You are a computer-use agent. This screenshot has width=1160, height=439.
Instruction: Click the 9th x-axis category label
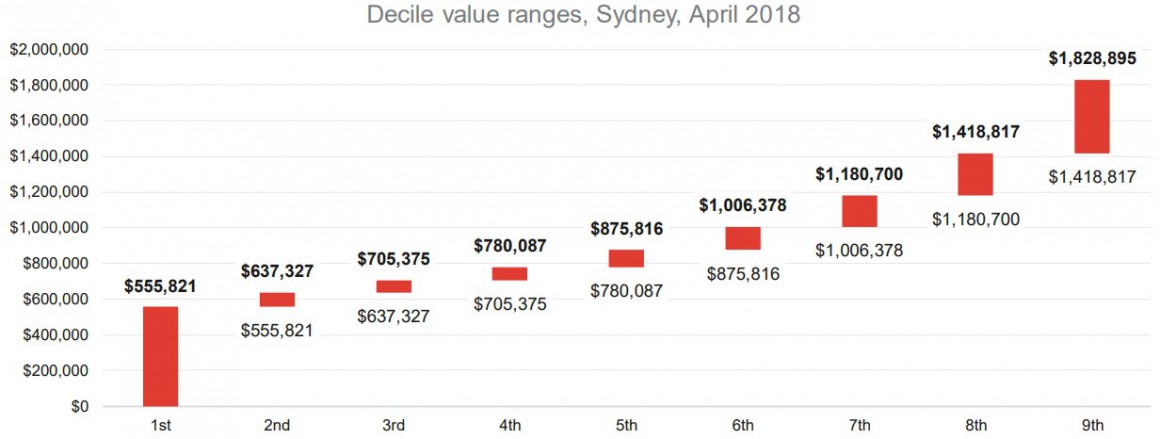point(1092,425)
